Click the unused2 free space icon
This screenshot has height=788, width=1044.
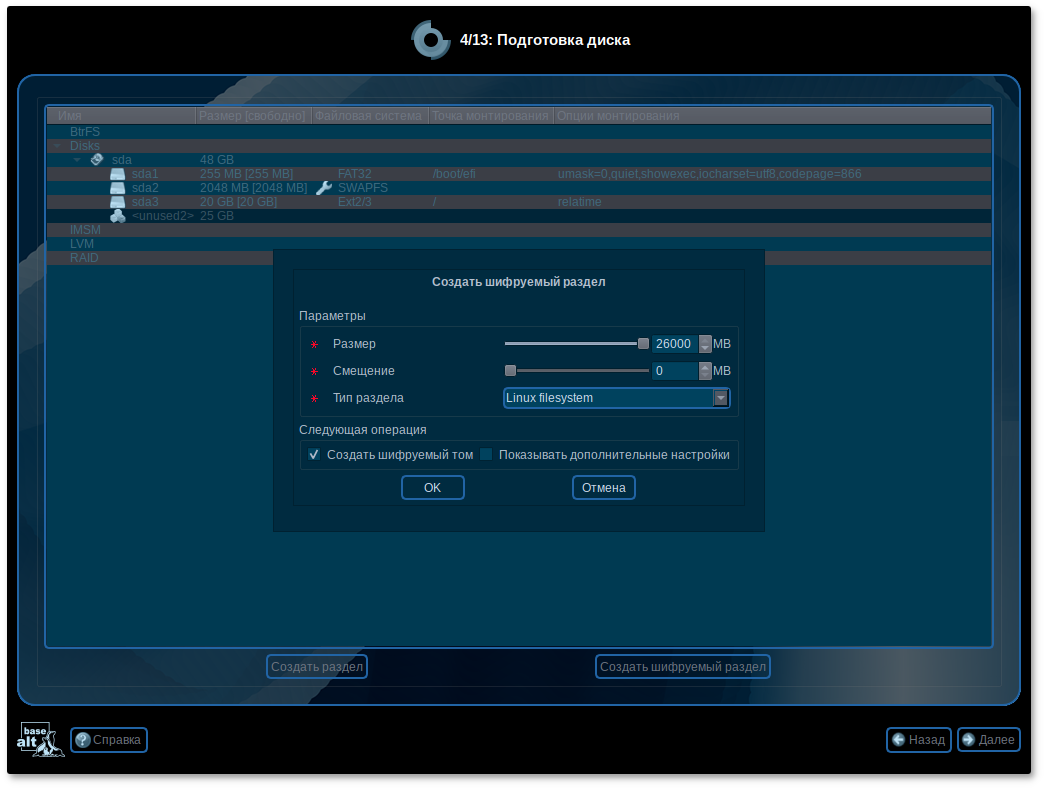click(x=117, y=216)
